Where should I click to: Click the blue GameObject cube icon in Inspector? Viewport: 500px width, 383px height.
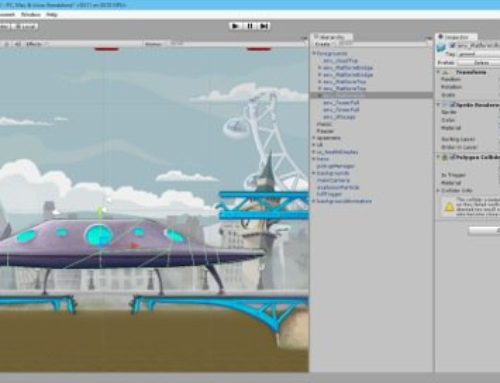tap(442, 48)
